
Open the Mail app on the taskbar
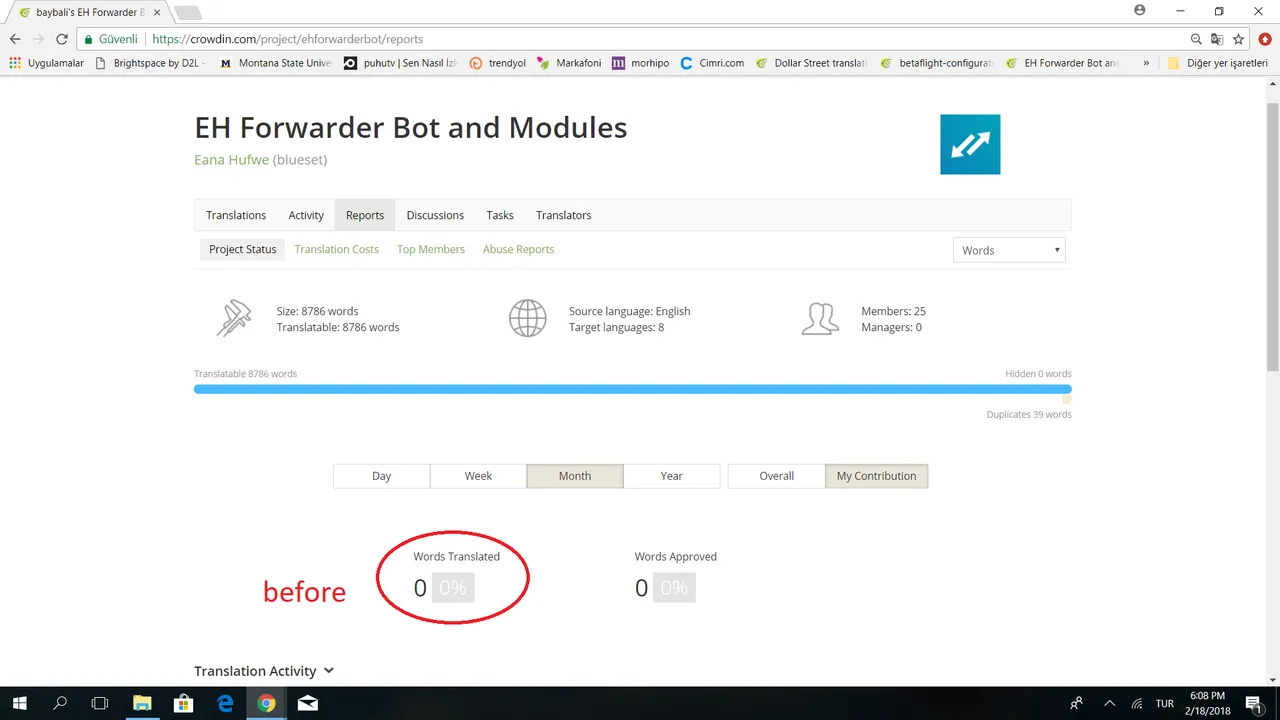click(x=308, y=703)
